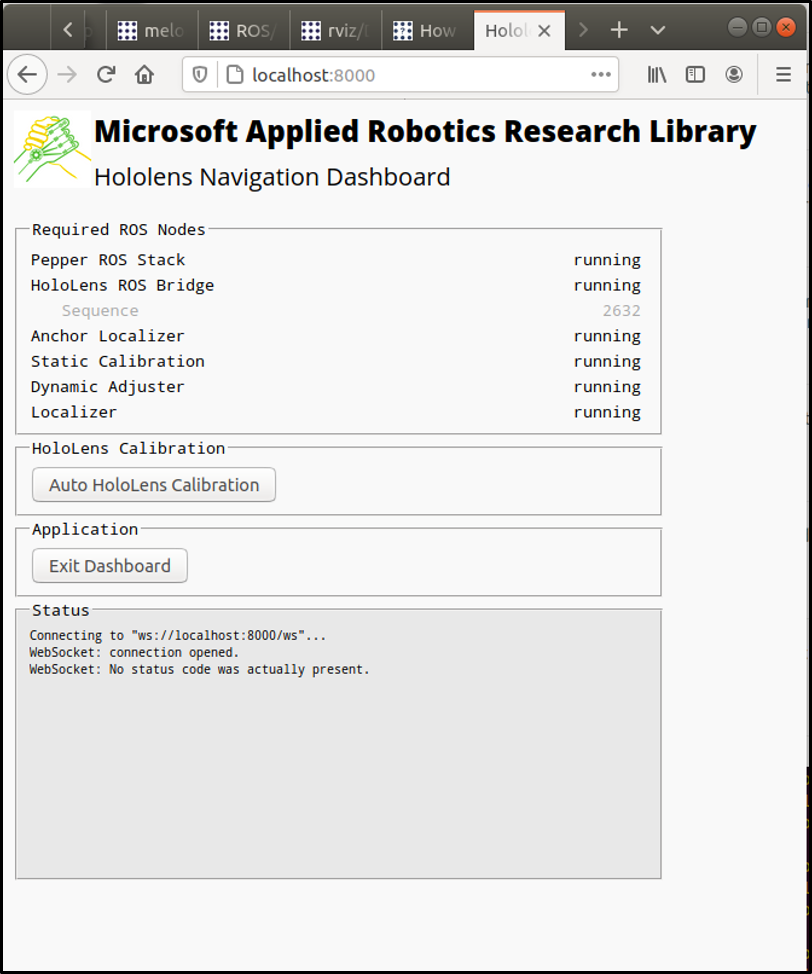Viewport: 812px width, 974px height.
Task: Open the Firefox account avatar icon
Action: (x=734, y=75)
